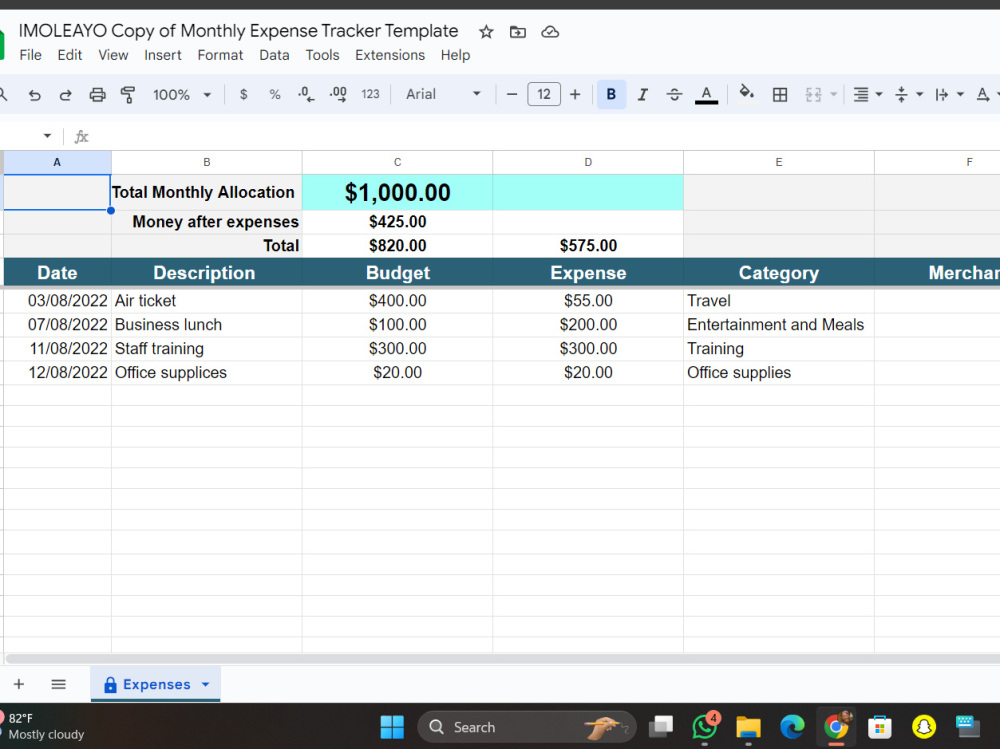Image resolution: width=1000 pixels, height=749 pixels.
Task: Click the horizontal scrollbar
Action: pos(502,658)
